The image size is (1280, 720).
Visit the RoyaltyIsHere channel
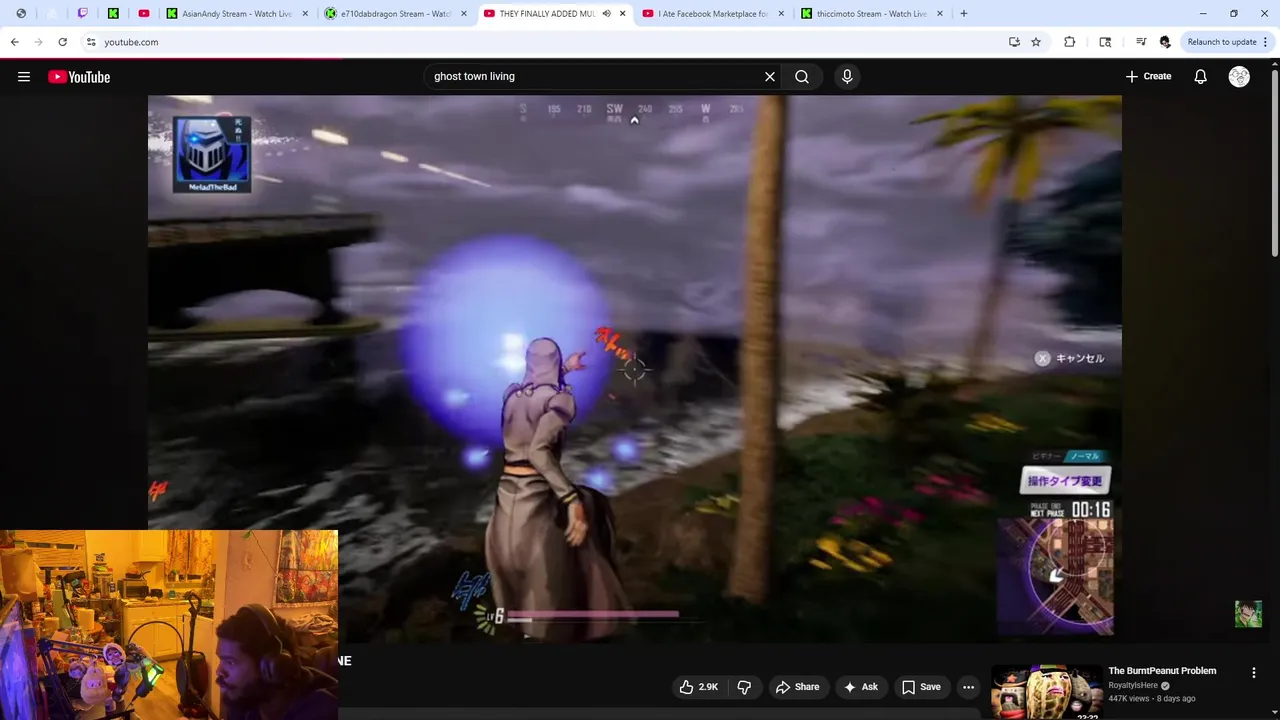click(1133, 686)
